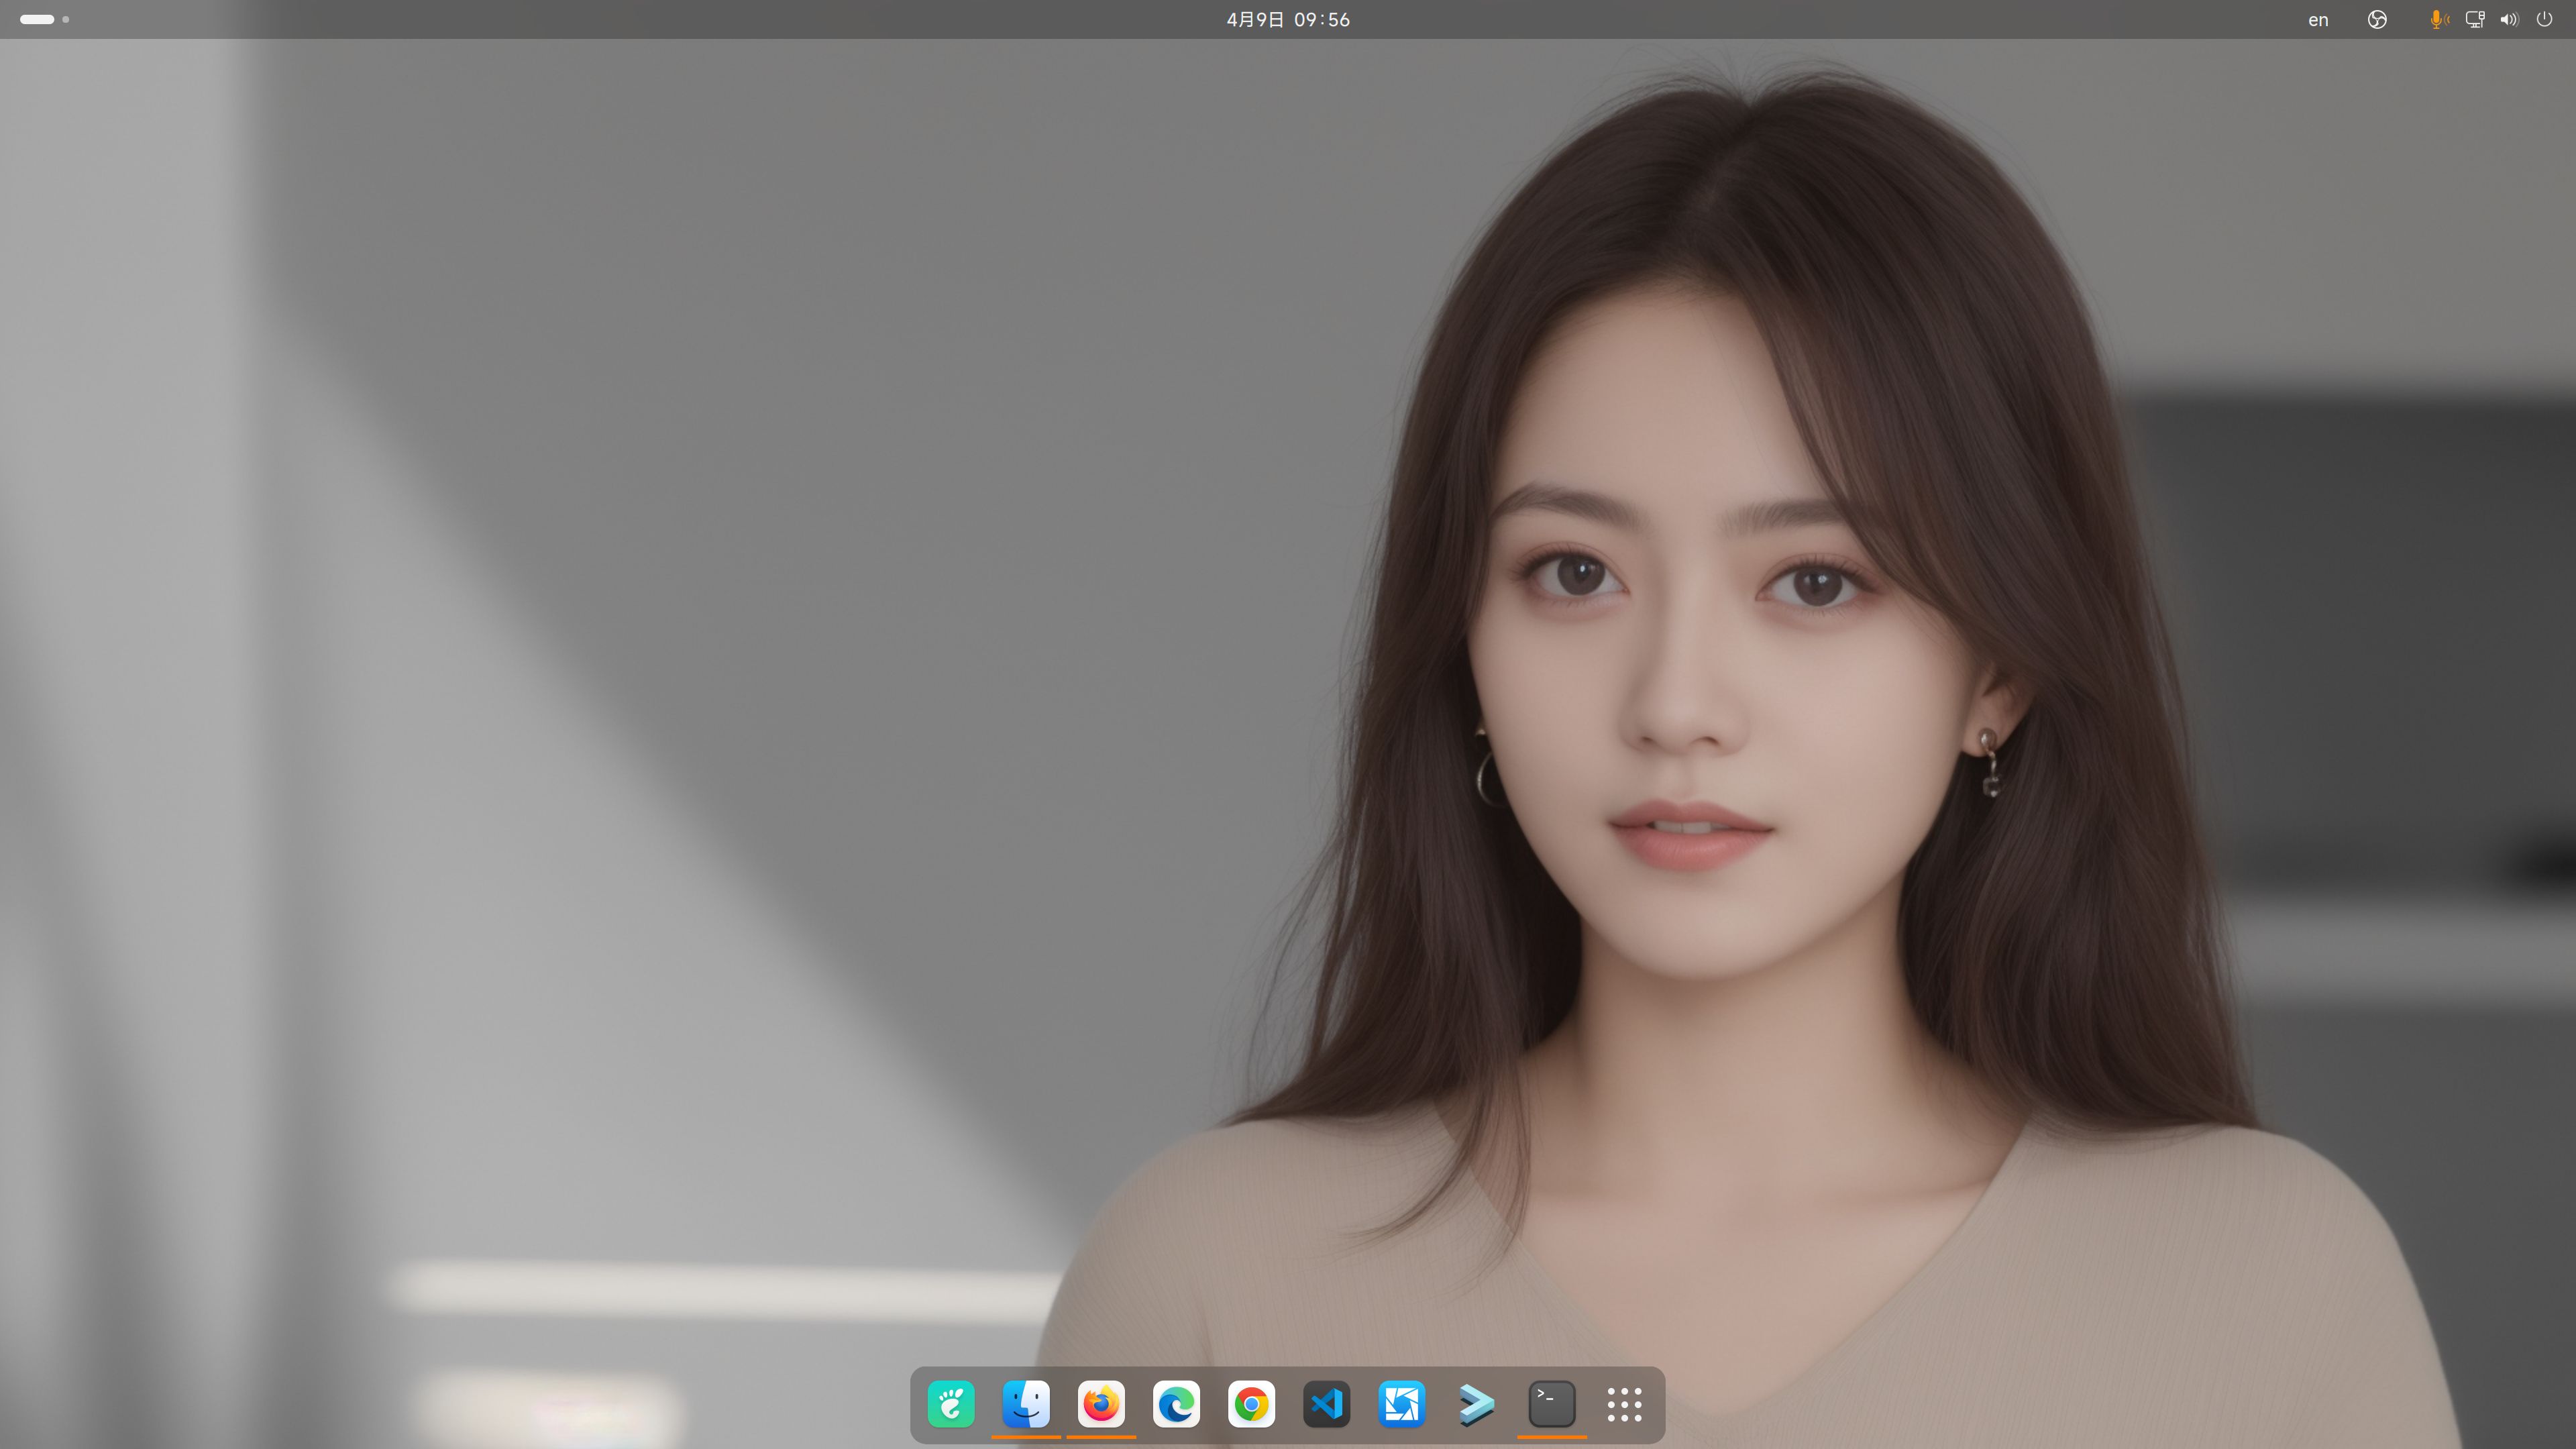Open Google Chrome from the dock
Screen dimensions: 2576x1449
1251,1404
